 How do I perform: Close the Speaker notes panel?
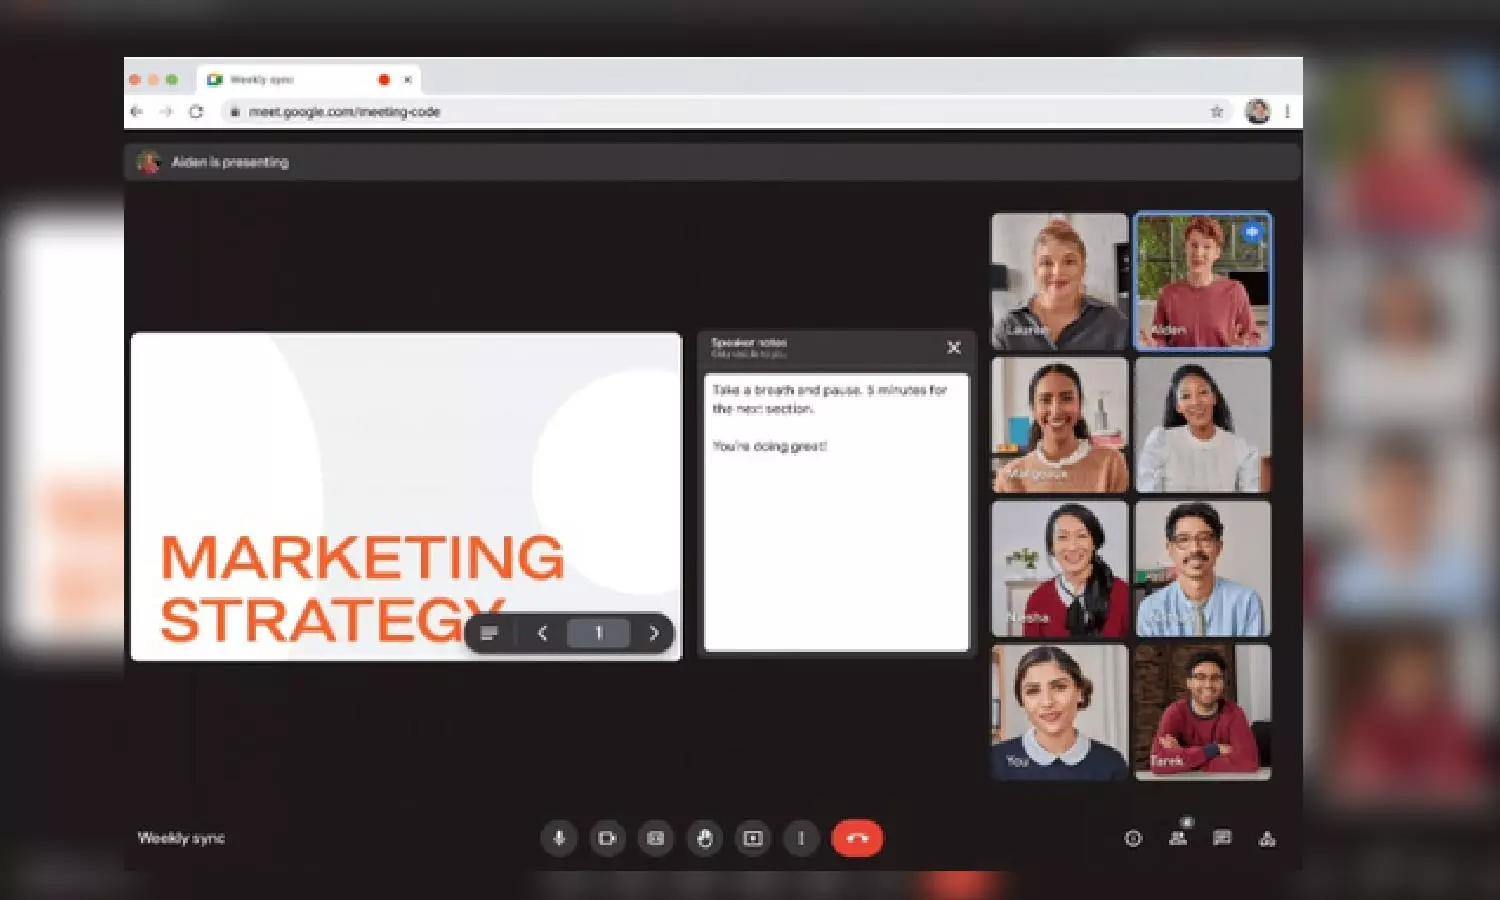coord(954,347)
